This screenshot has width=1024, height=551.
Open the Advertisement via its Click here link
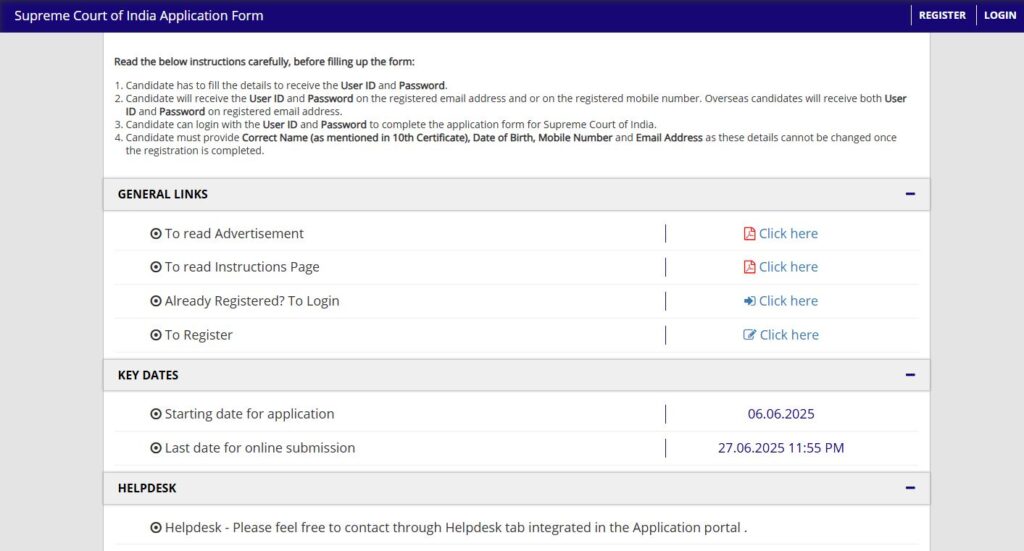788,234
